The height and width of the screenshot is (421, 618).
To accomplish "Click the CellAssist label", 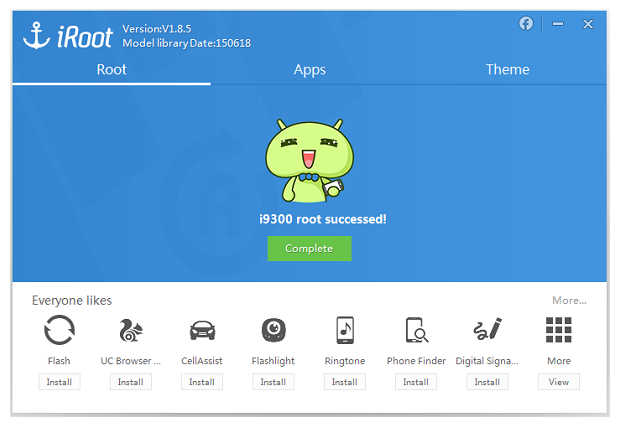I will 202,361.
